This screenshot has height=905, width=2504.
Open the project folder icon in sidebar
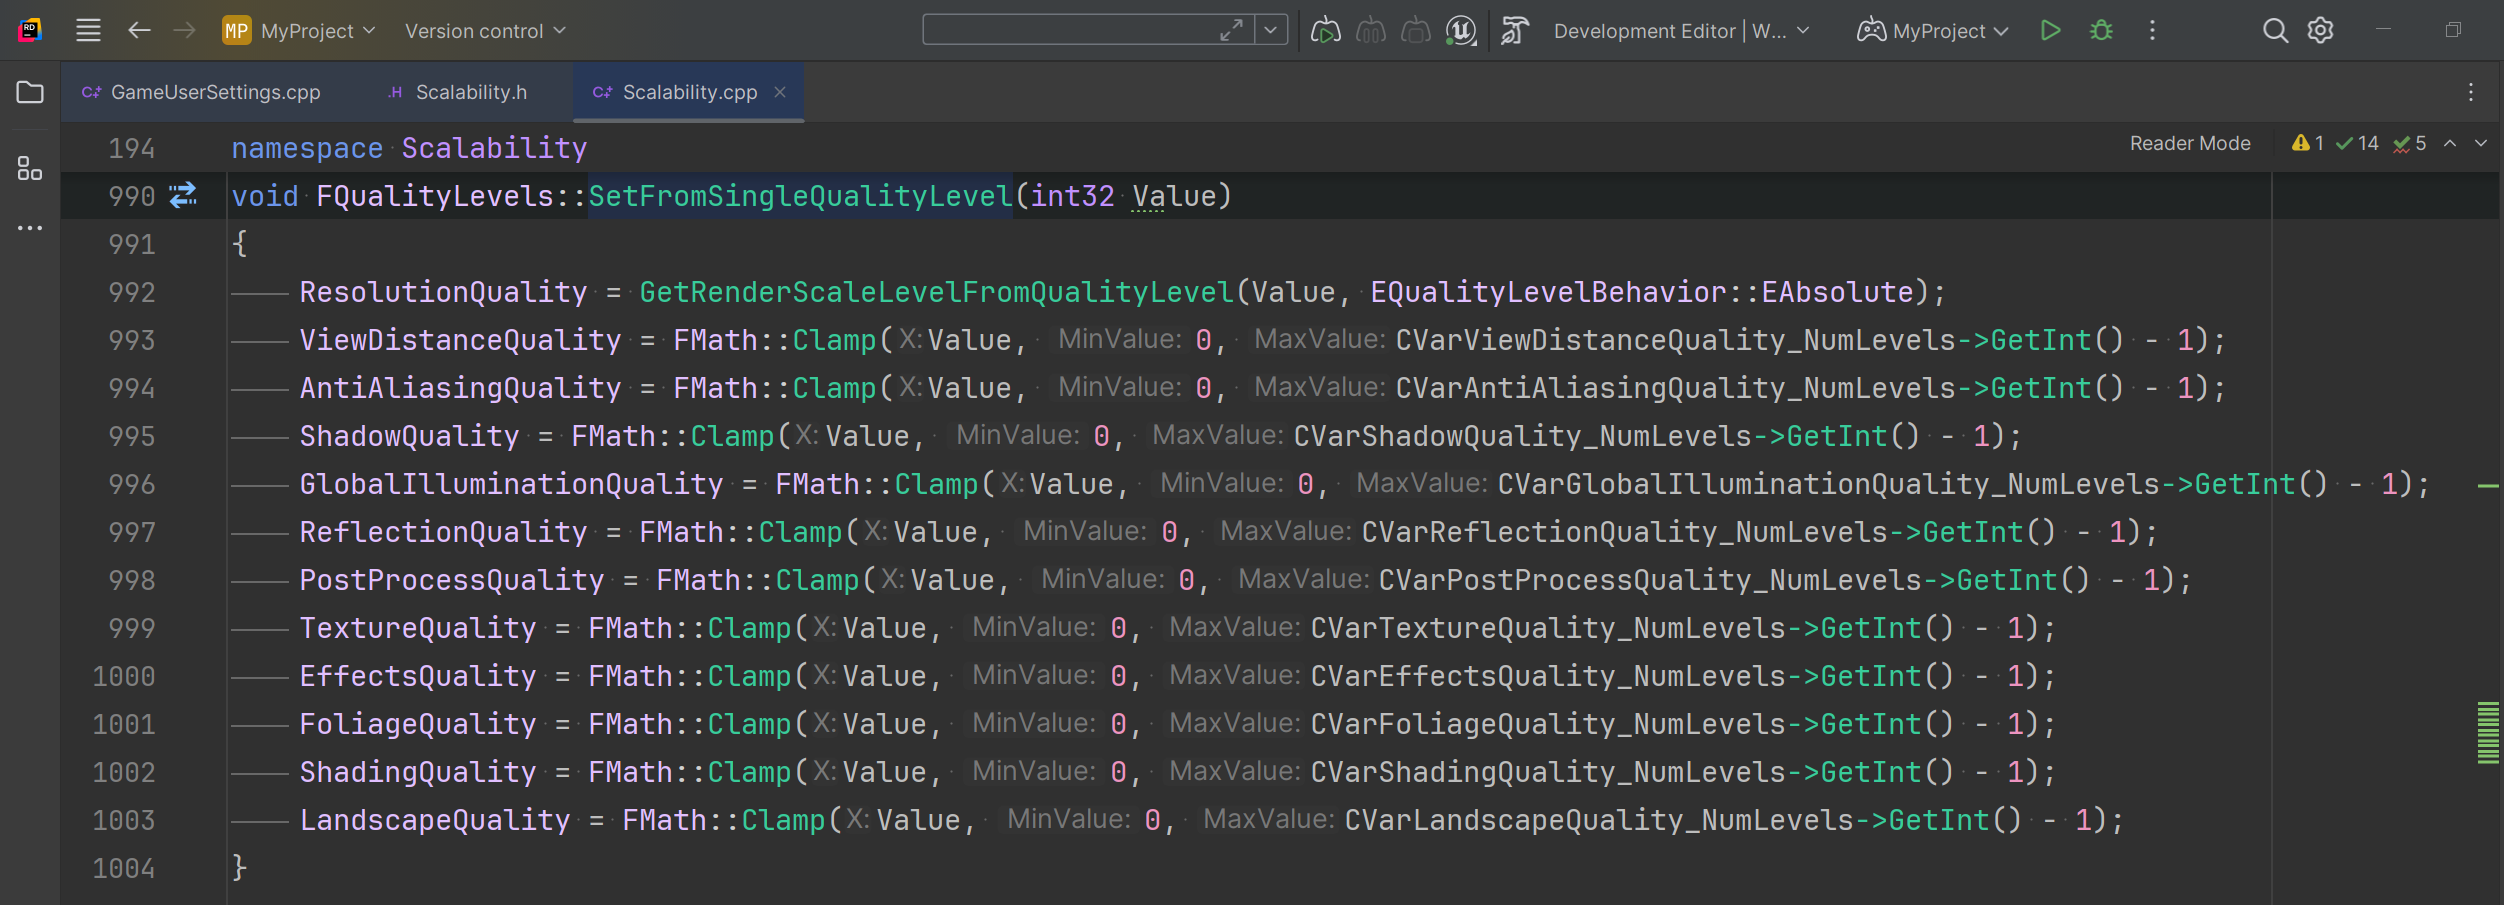tap(30, 92)
